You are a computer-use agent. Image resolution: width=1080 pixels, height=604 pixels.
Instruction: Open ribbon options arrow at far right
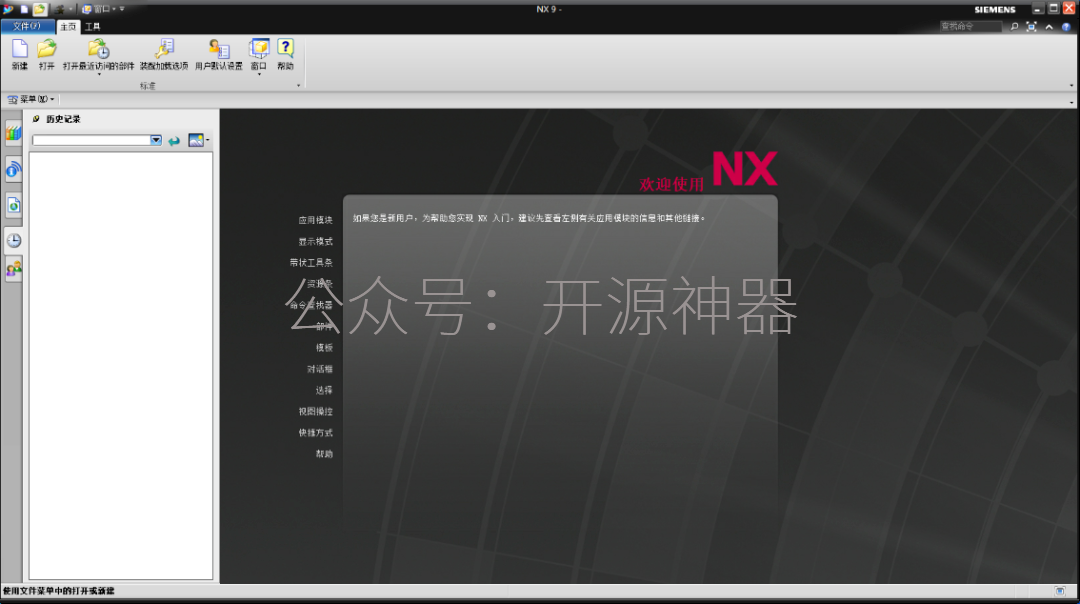pyautogui.click(x=1071, y=85)
